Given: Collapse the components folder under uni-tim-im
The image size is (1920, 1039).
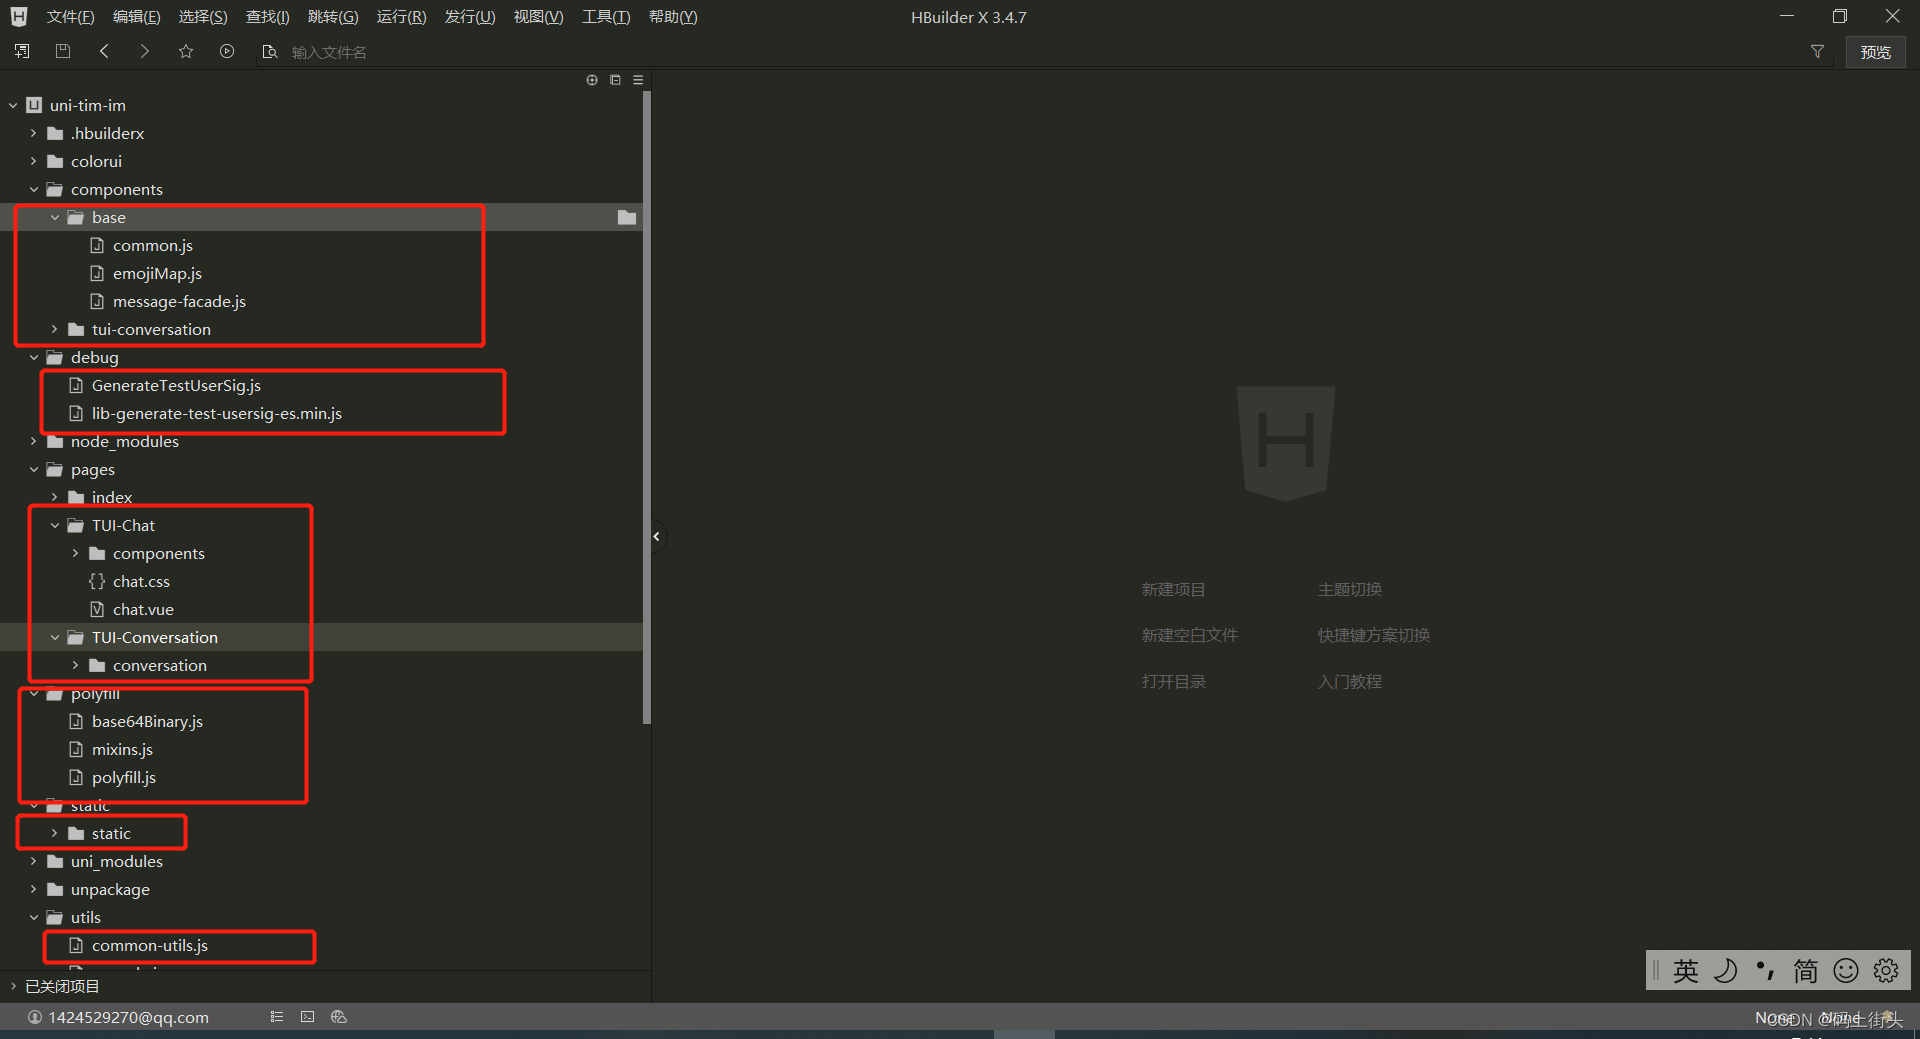Looking at the screenshot, I should [34, 189].
